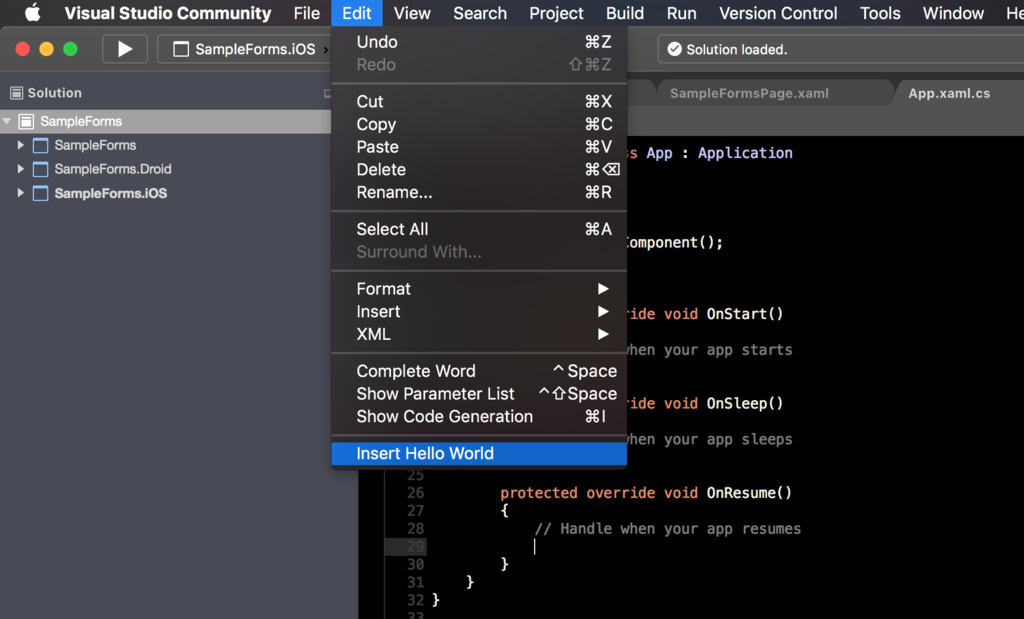The height and width of the screenshot is (619, 1024).
Task: Open the Insert submenu
Action: [x=479, y=311]
